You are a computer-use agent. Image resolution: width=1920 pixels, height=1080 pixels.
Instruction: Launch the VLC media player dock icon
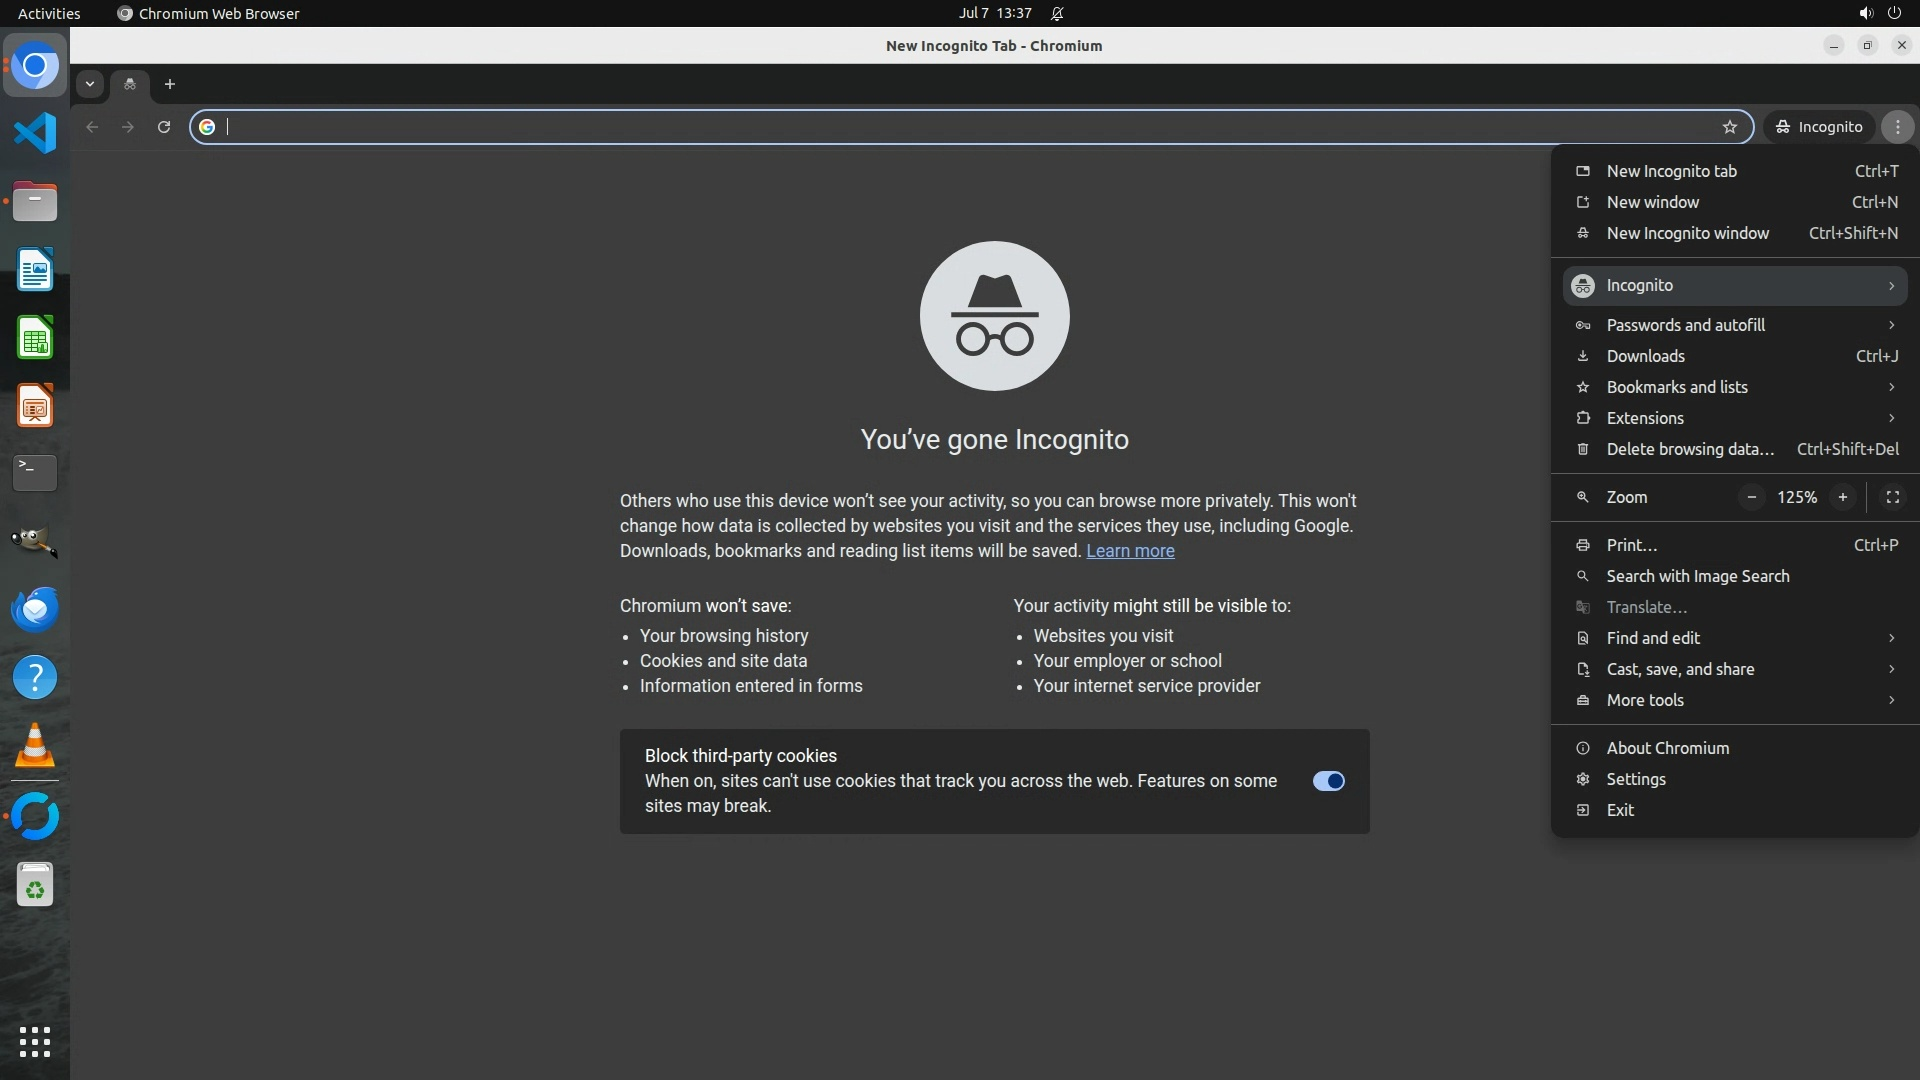pos(35,746)
